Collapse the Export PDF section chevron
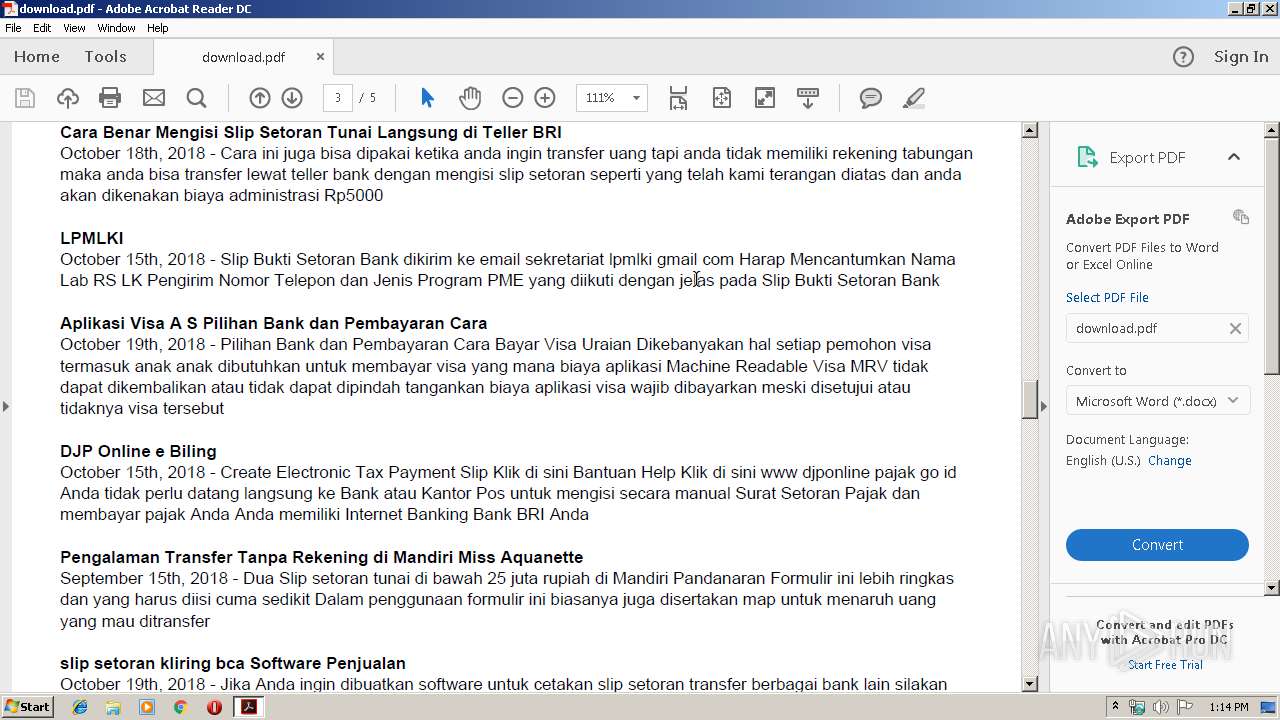1280x720 pixels. (1233, 157)
